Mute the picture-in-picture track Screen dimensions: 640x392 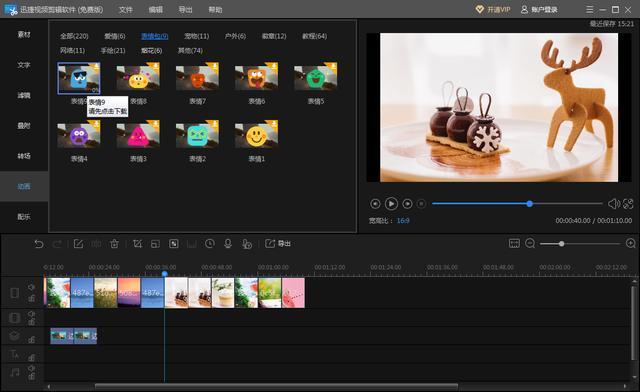[31, 314]
